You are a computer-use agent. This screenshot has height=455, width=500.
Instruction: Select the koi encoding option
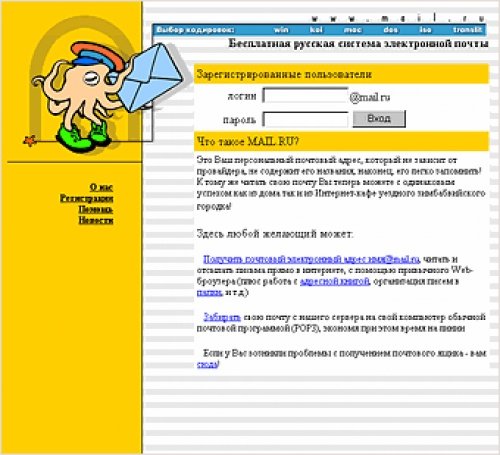pyautogui.click(x=316, y=30)
